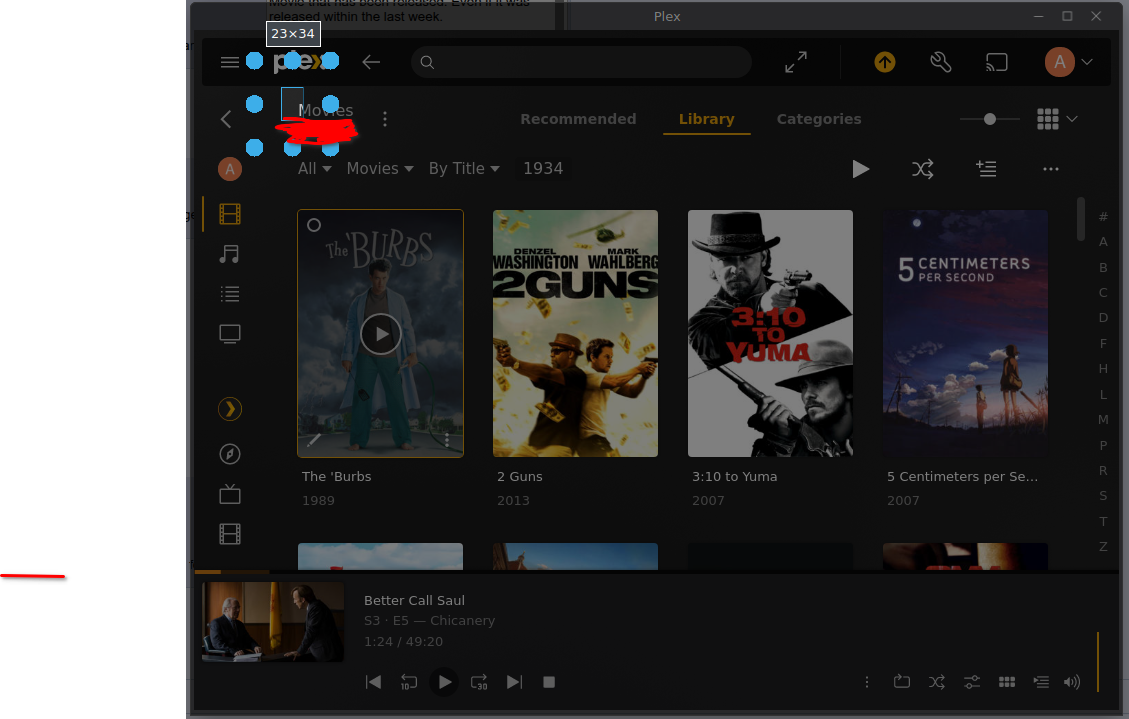The height and width of the screenshot is (719, 1129).
Task: Adjust the poster size slider
Action: [990, 119]
